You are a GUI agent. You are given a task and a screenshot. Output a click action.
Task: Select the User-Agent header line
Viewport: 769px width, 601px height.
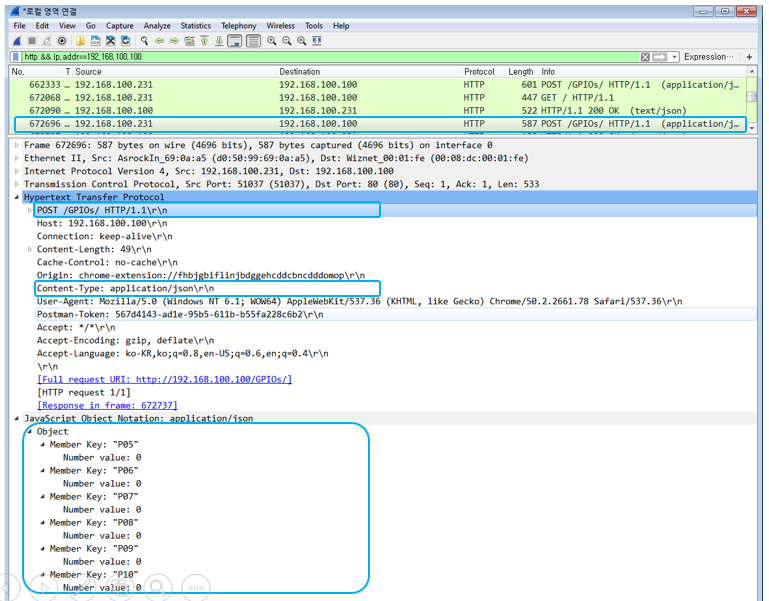coord(359,301)
